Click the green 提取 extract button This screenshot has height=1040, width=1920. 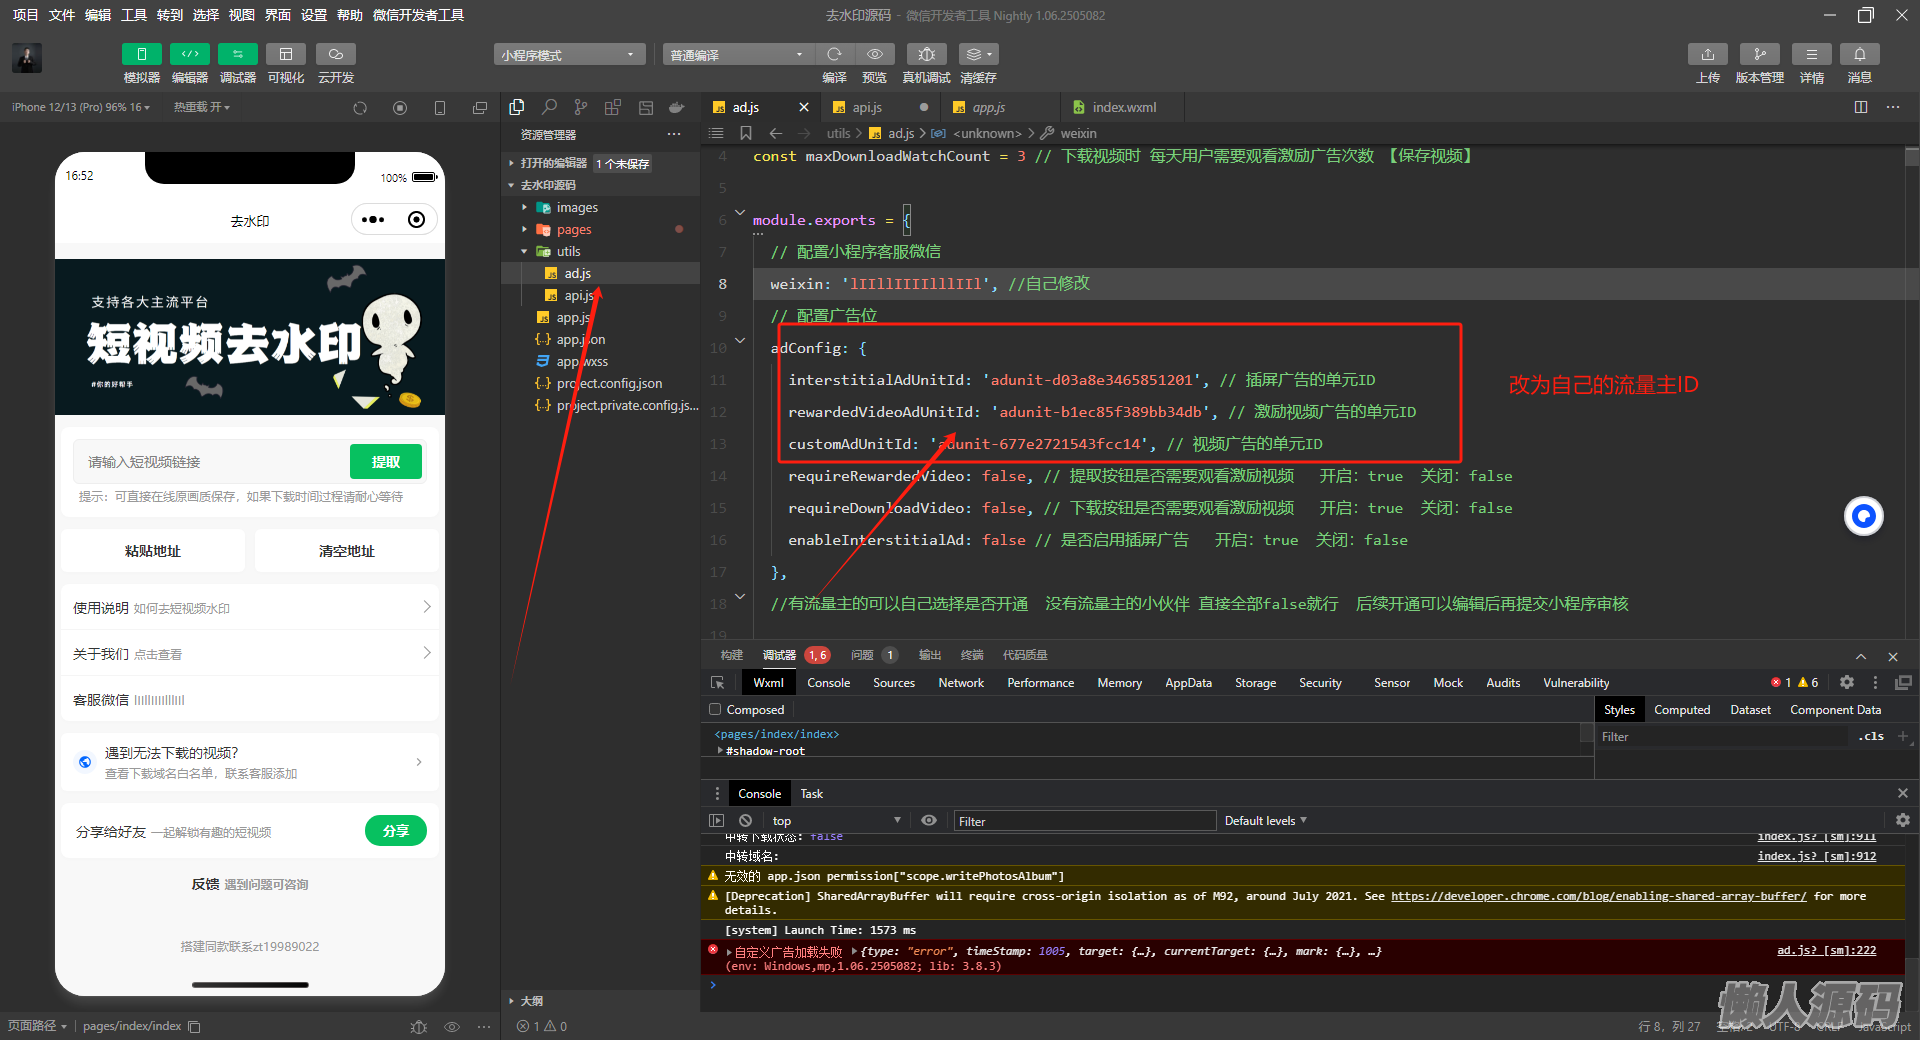point(385,462)
